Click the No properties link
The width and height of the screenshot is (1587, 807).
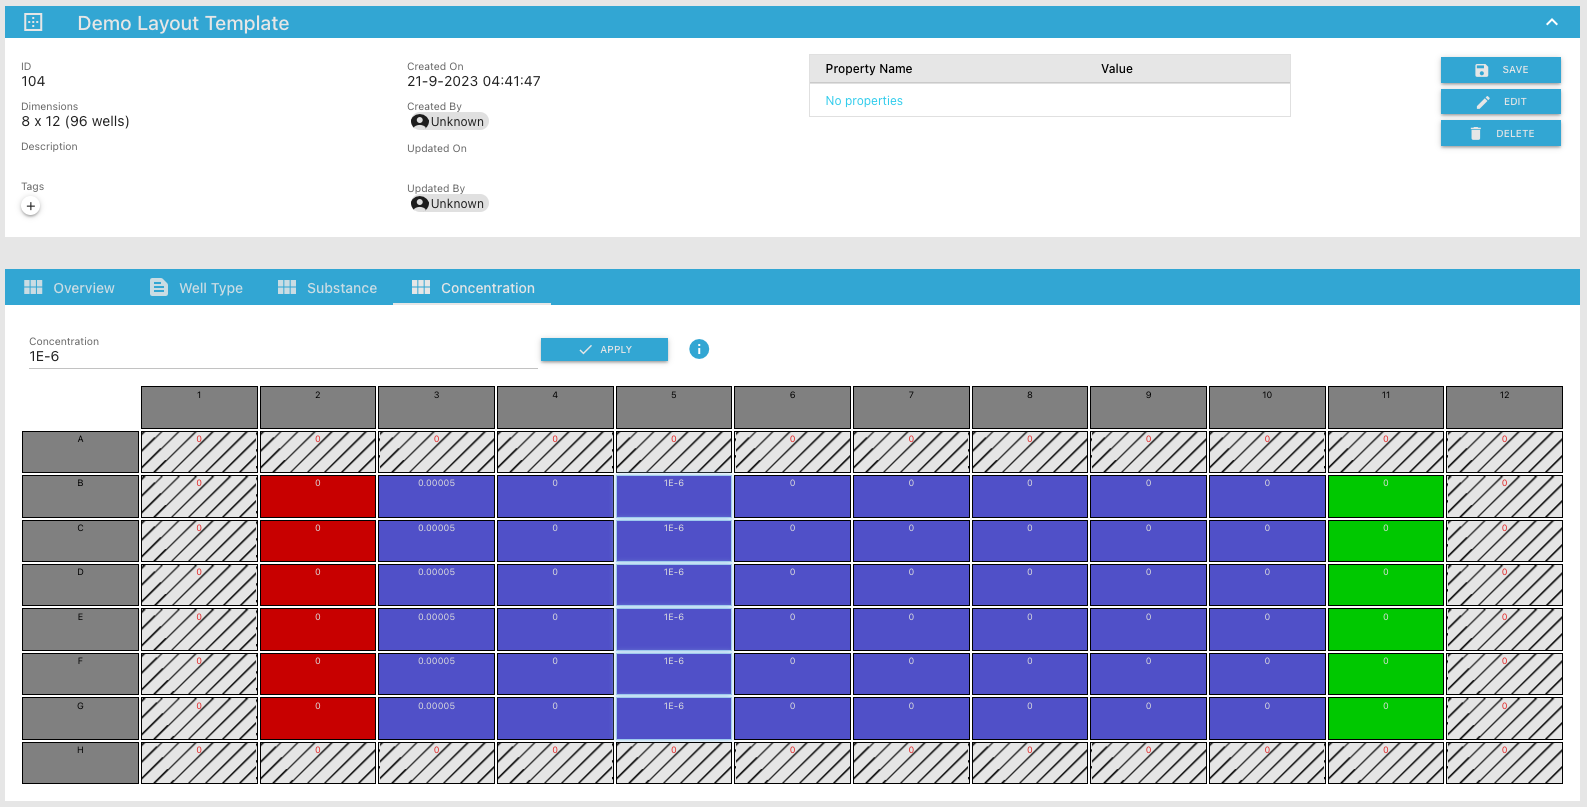point(864,101)
